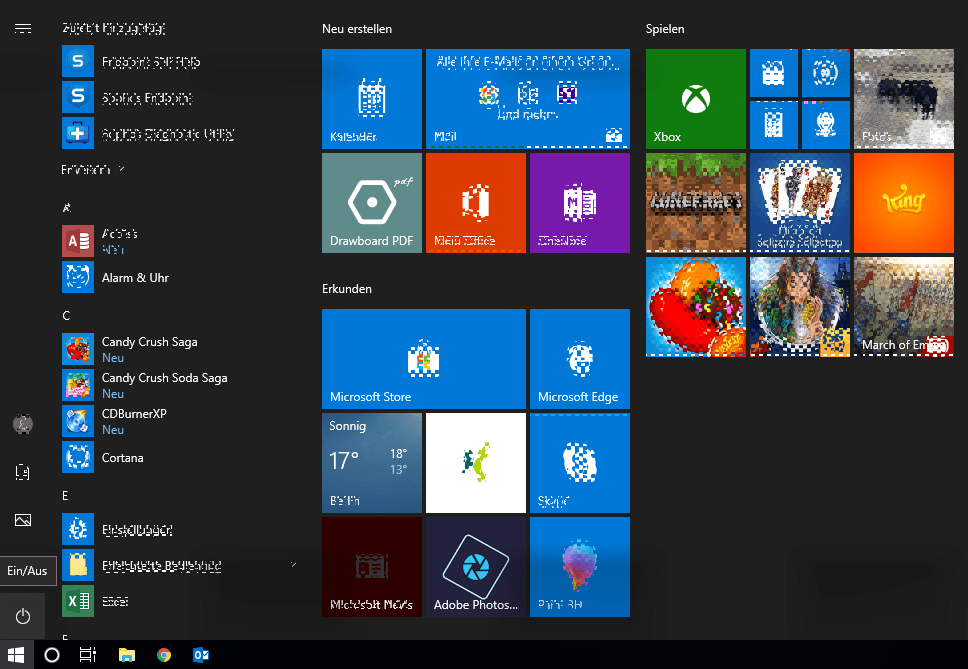This screenshot has height=669, width=968.
Task: Open Candy Crush Soda Saga list entry
Action: [x=179, y=385]
